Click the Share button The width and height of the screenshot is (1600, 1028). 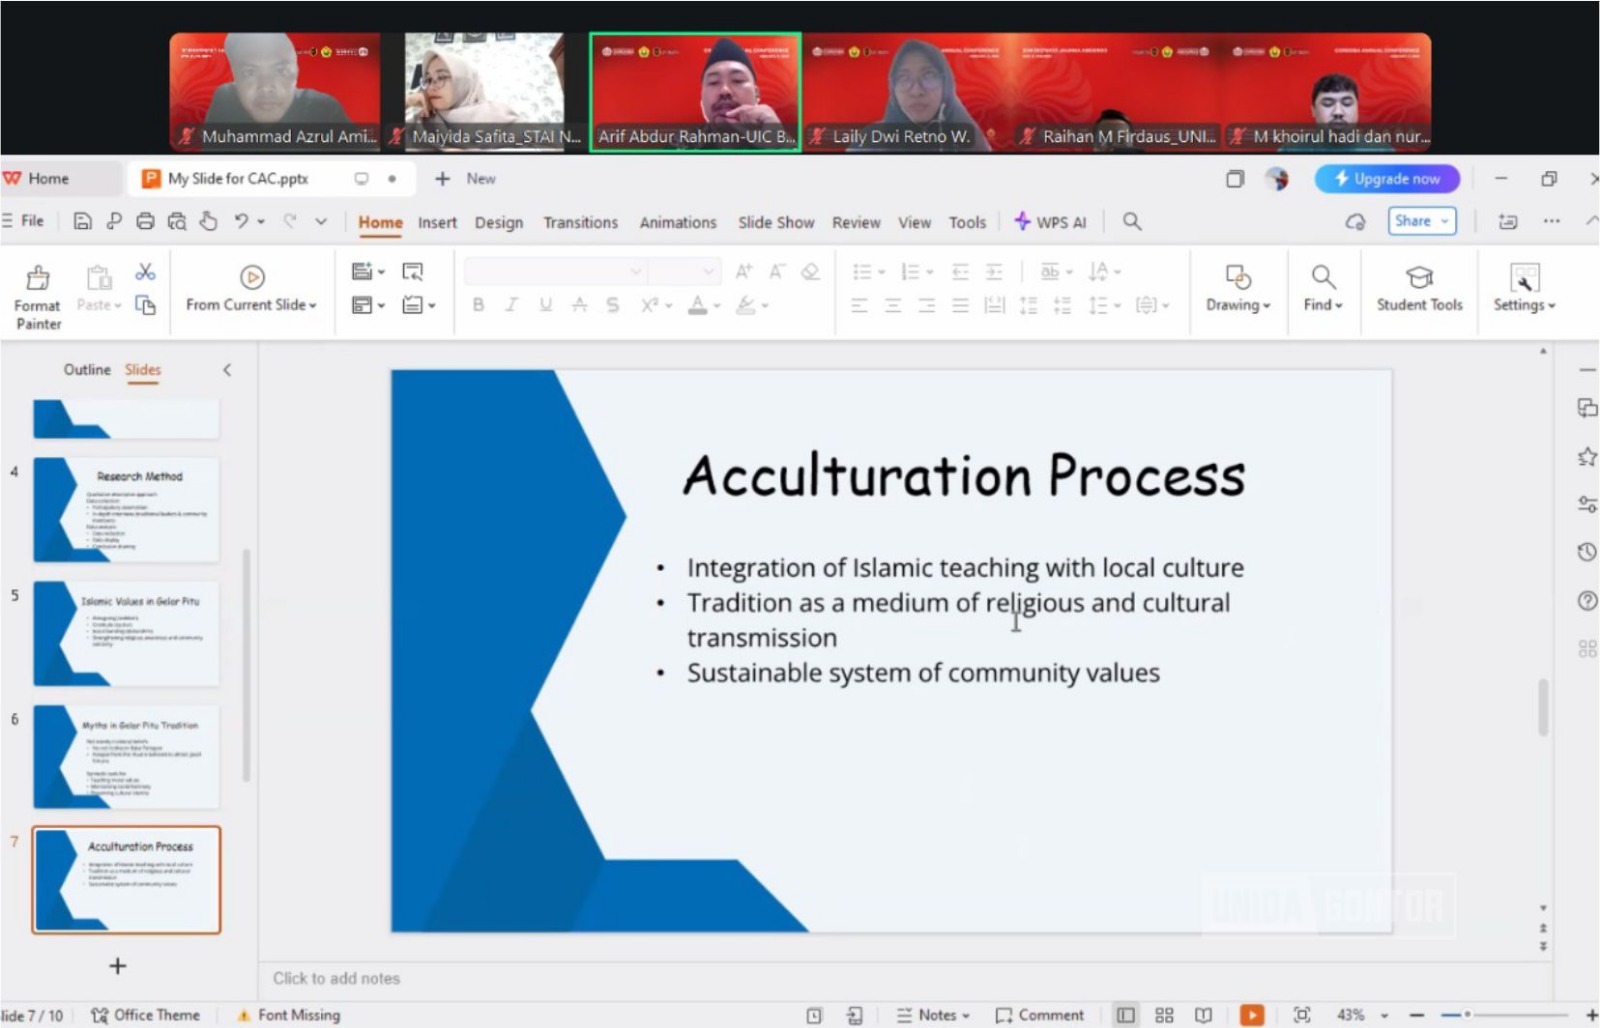[1420, 221]
